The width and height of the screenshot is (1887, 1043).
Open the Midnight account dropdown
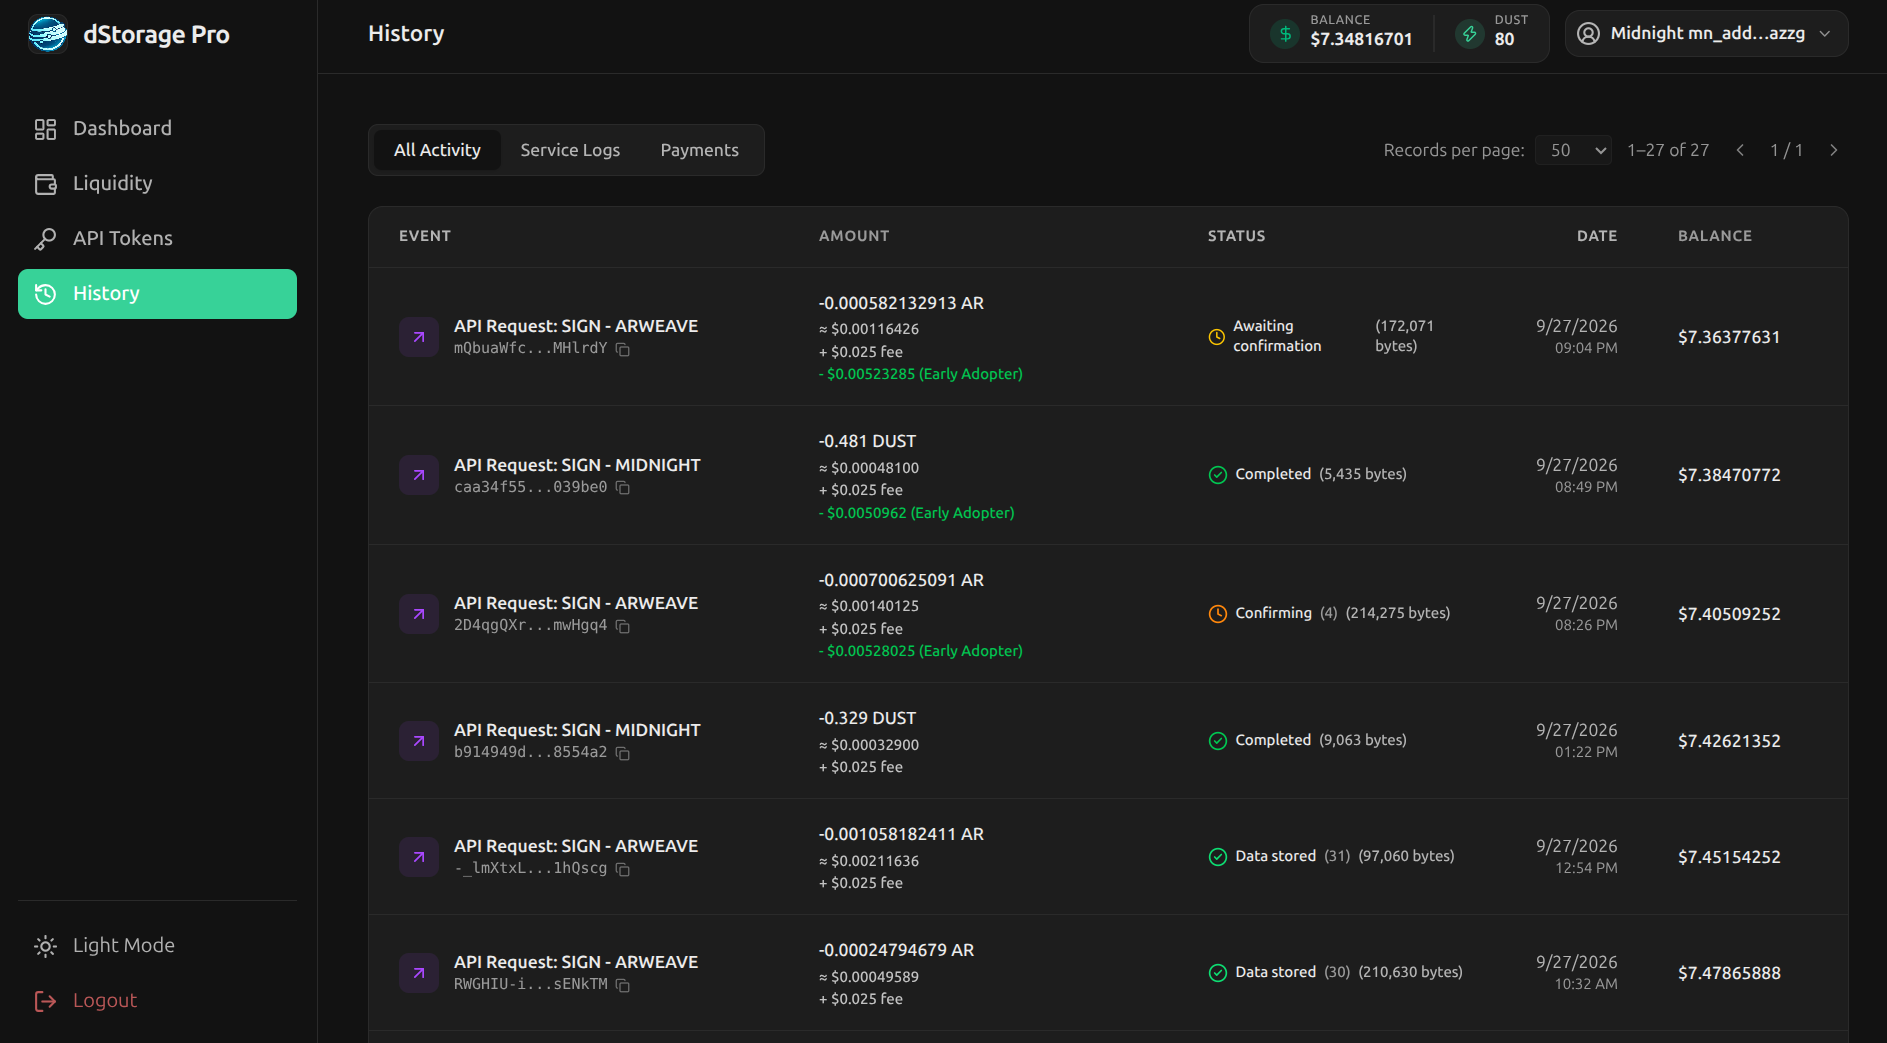[x=1706, y=34]
